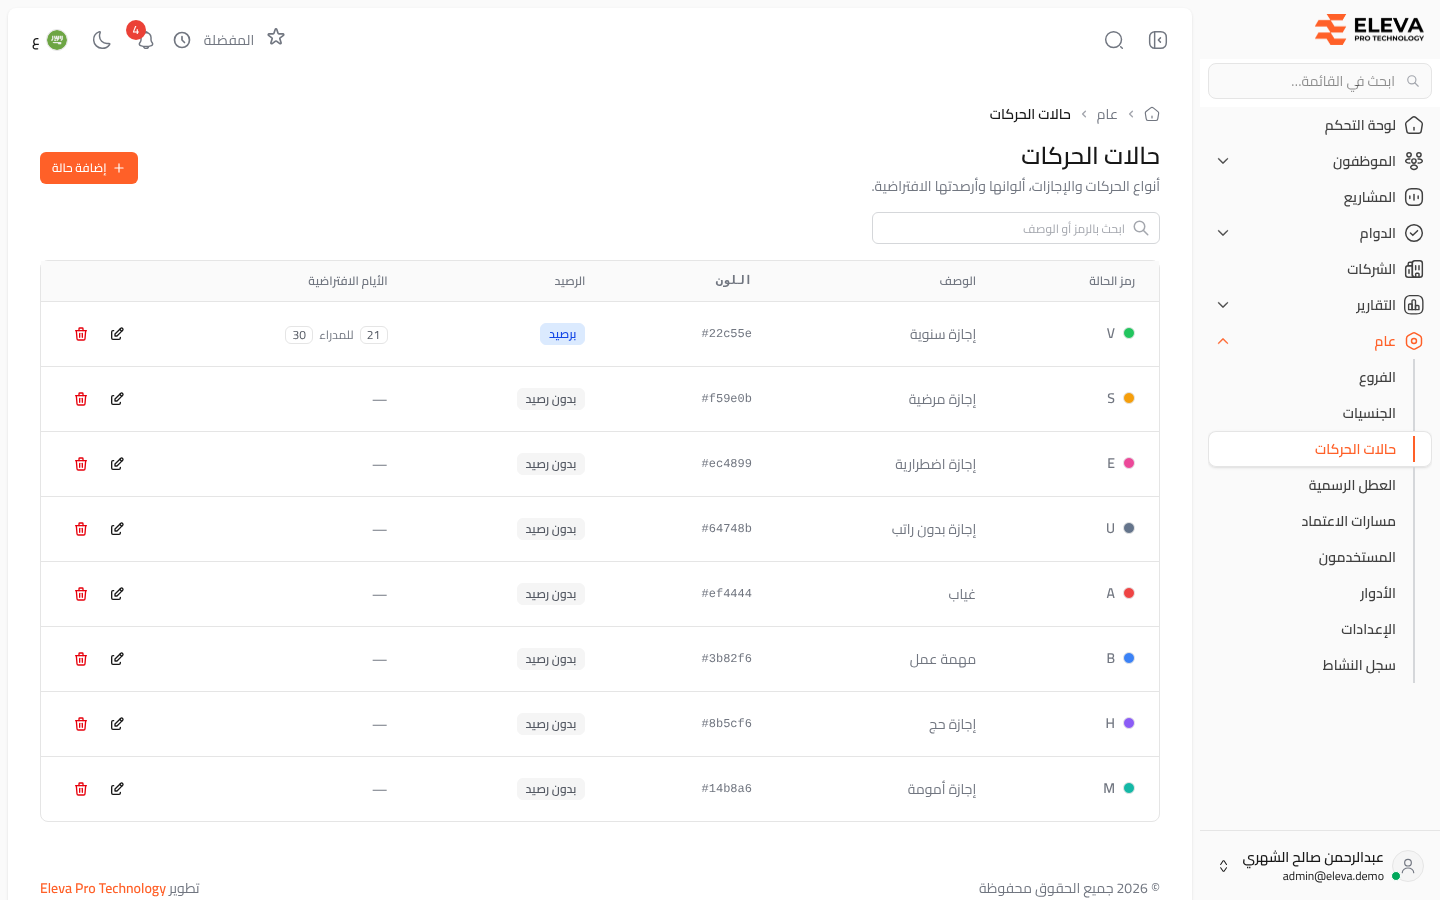
Task: Focus the ابحث بالرمز أو الوصف search field
Action: point(1016,228)
